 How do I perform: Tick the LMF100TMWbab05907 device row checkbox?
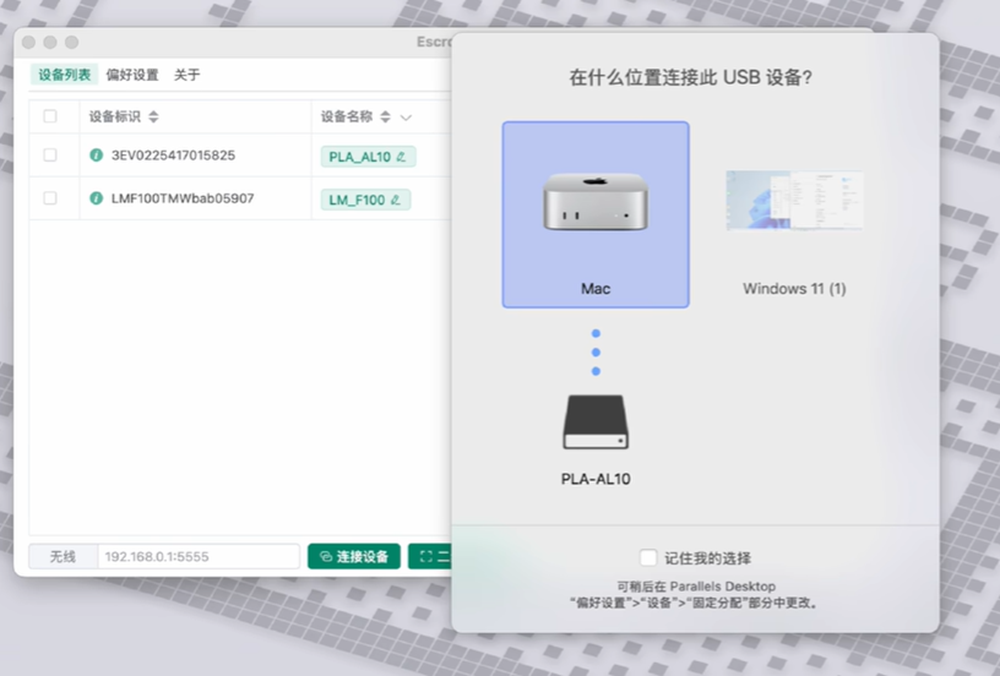tap(50, 199)
